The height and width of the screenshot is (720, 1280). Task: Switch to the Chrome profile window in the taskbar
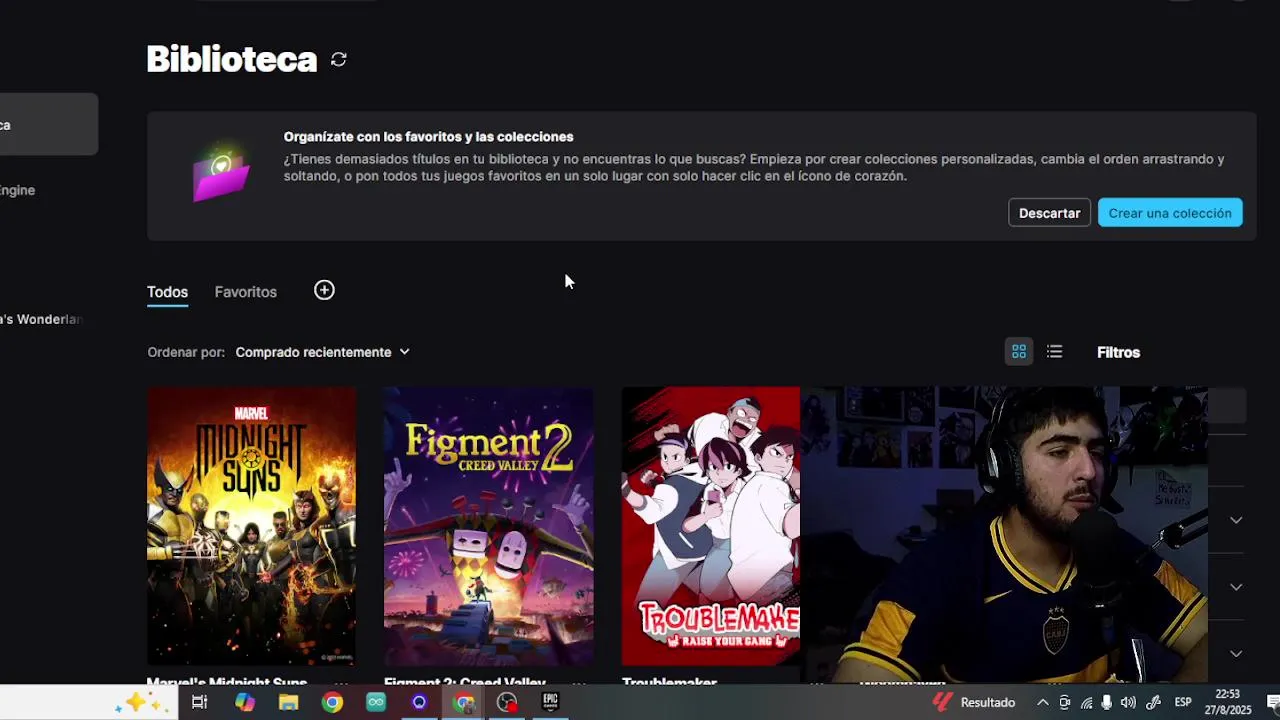[463, 702]
